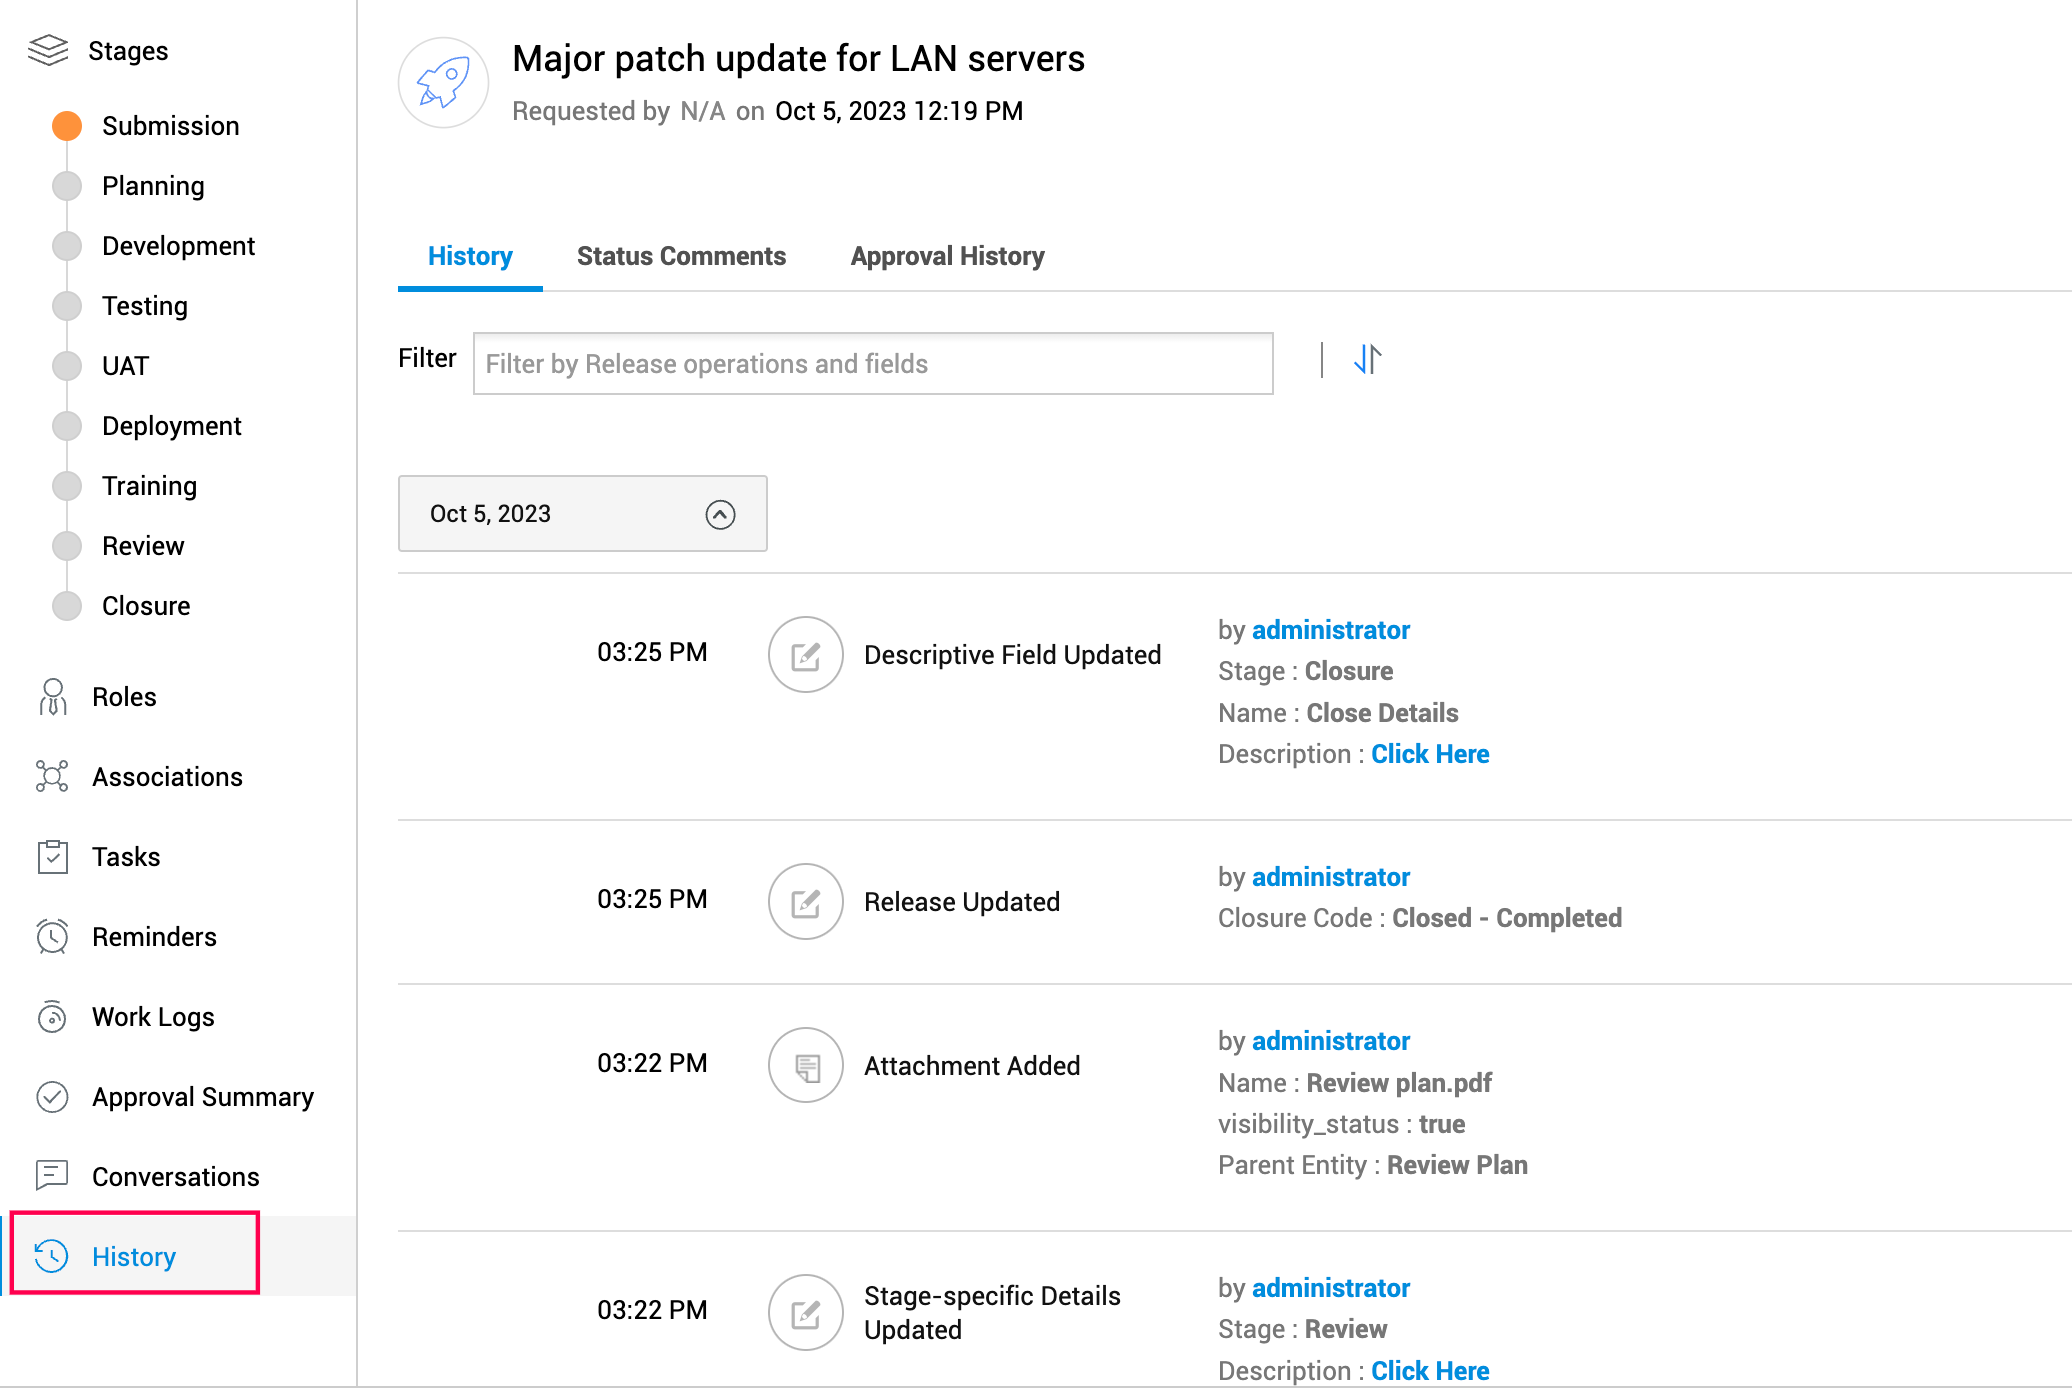Click the Stages header icon

(48, 50)
